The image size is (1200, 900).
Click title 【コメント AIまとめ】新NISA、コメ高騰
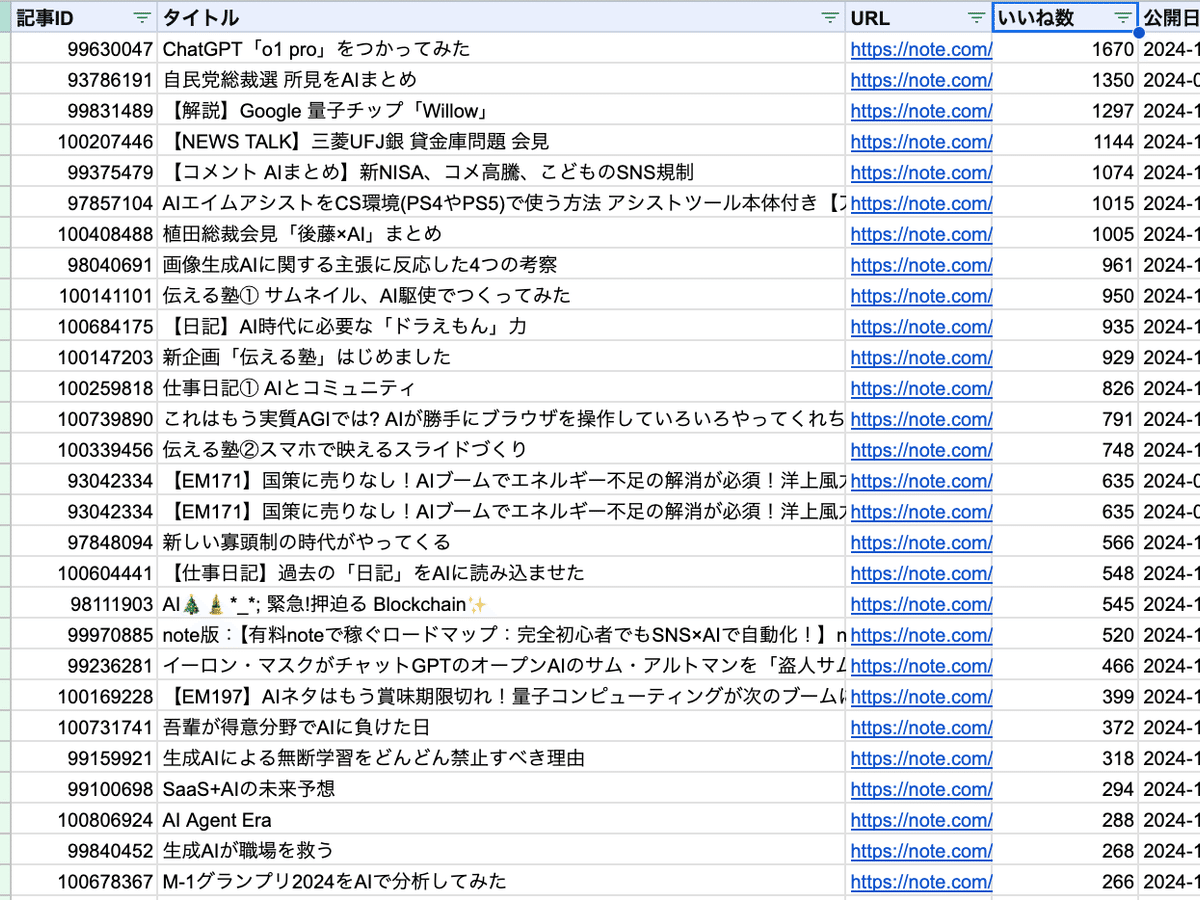(x=428, y=173)
